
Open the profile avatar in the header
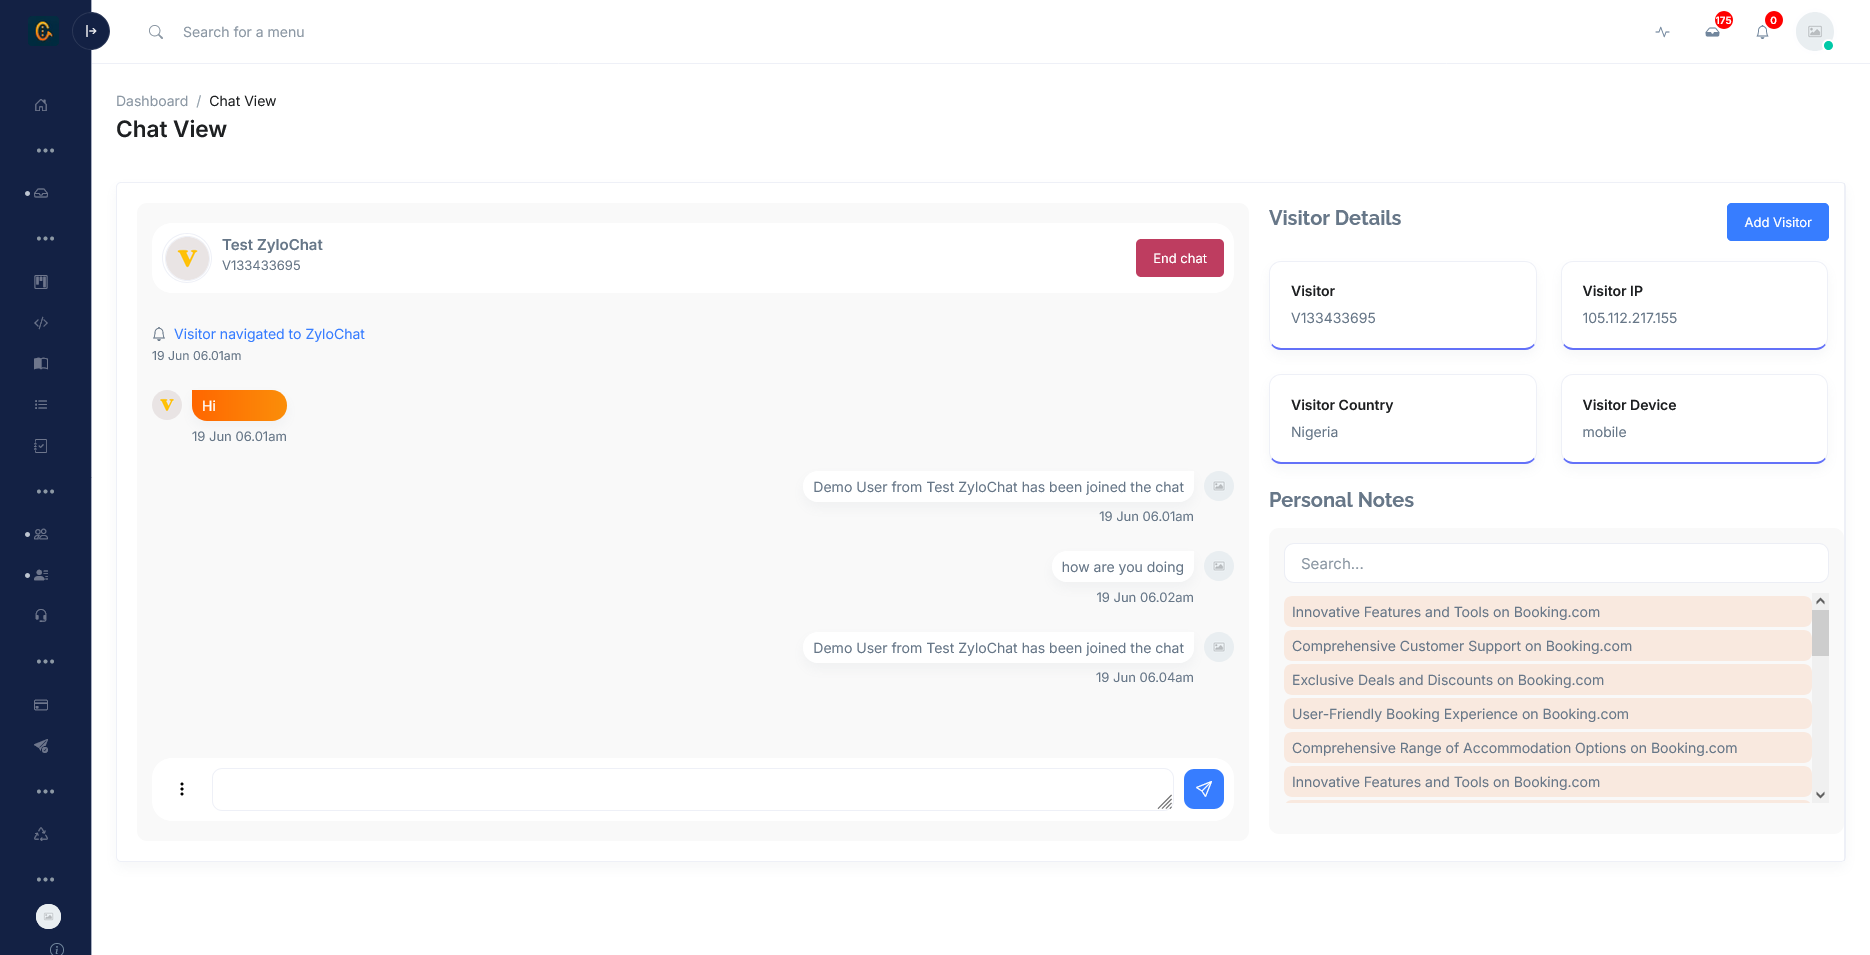click(1815, 32)
